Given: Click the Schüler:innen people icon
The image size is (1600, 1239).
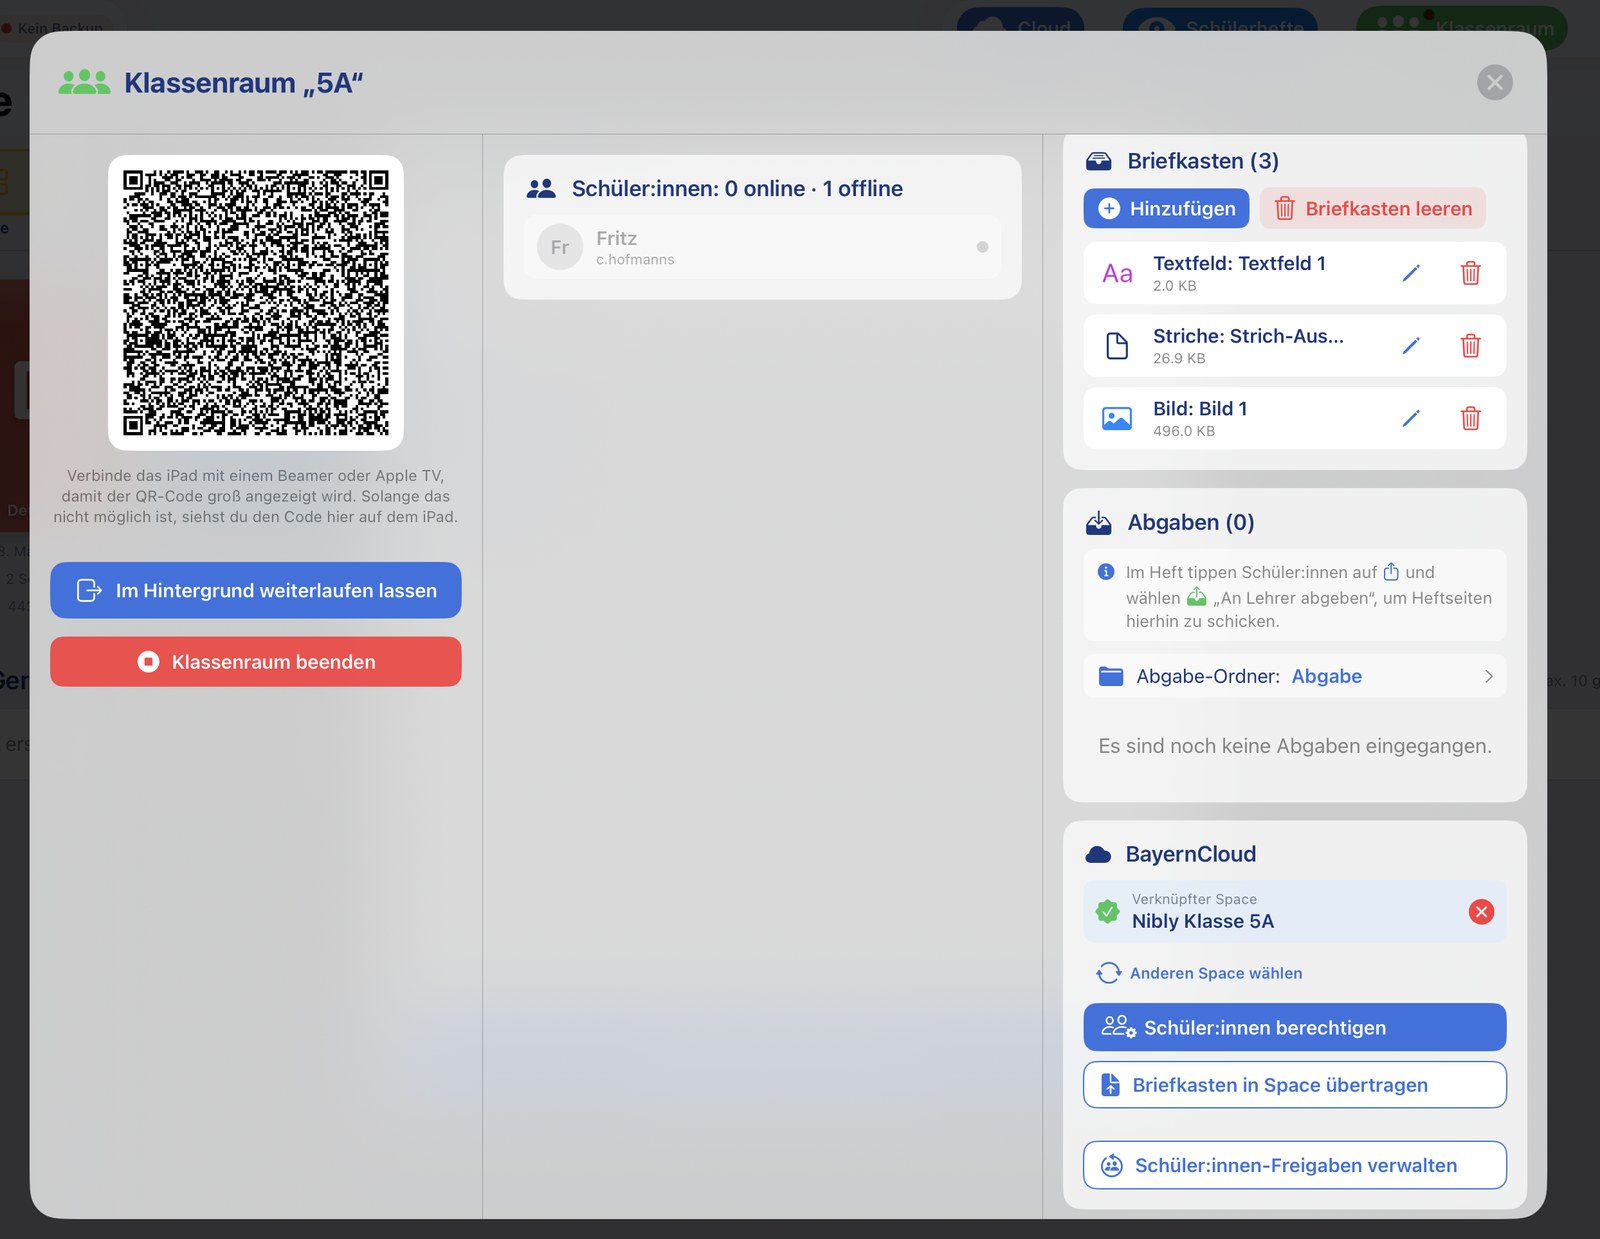Looking at the screenshot, I should (x=541, y=188).
